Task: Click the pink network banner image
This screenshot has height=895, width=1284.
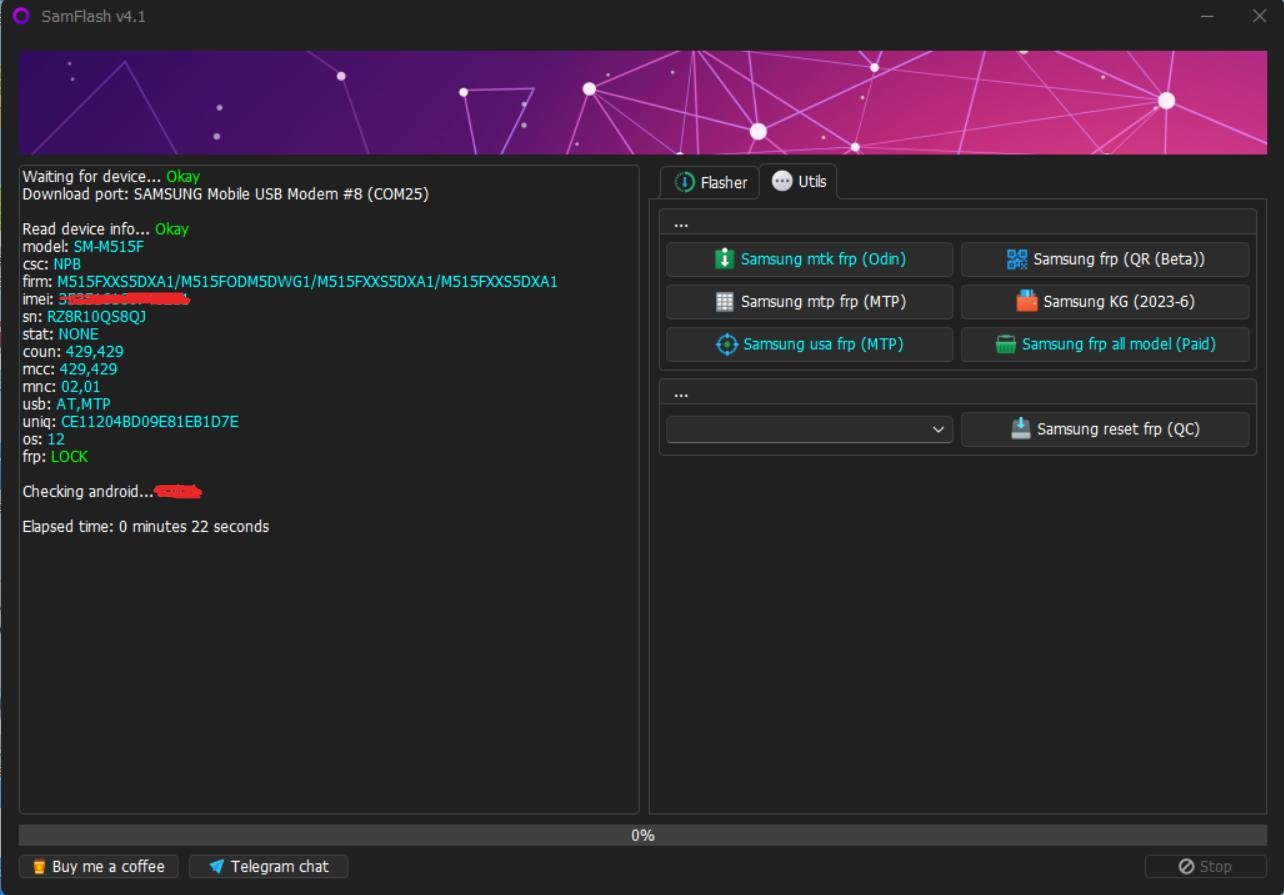Action: click(x=642, y=102)
